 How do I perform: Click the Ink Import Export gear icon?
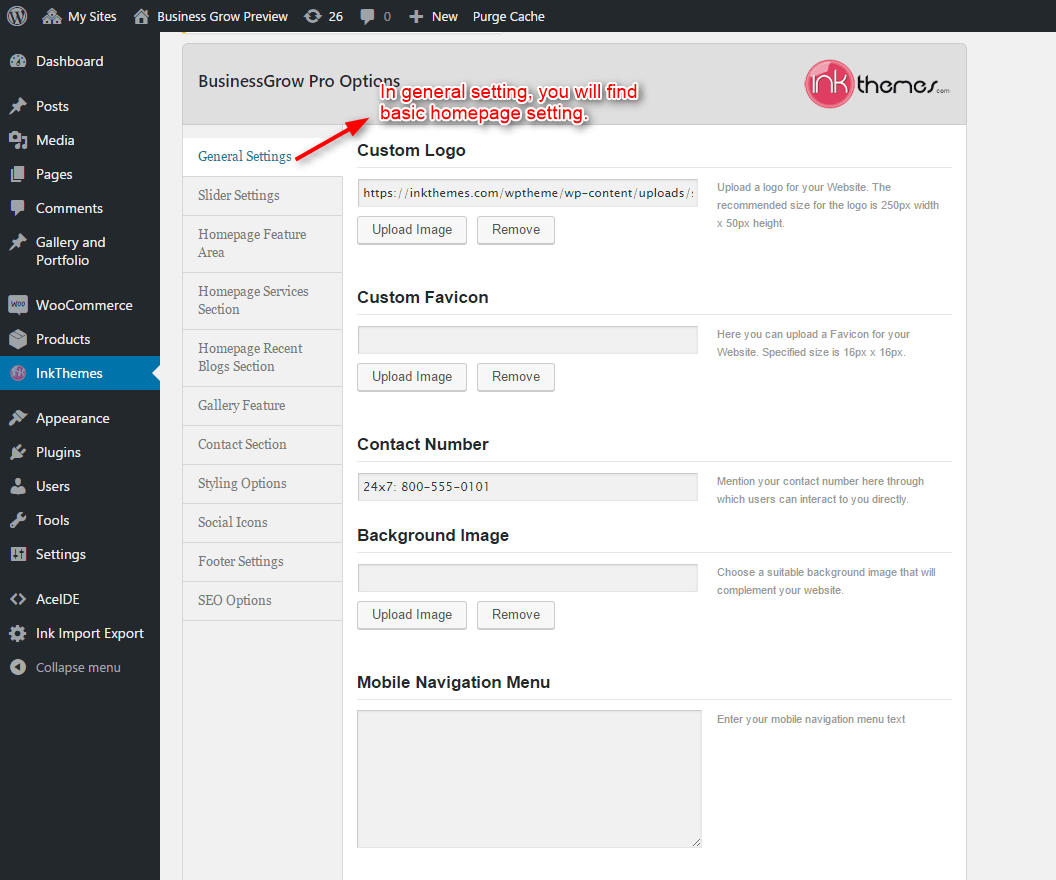(18, 633)
